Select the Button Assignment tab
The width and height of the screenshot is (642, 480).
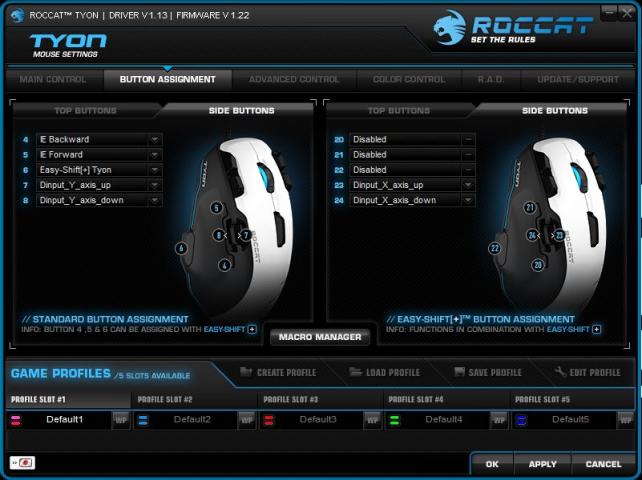[167, 79]
